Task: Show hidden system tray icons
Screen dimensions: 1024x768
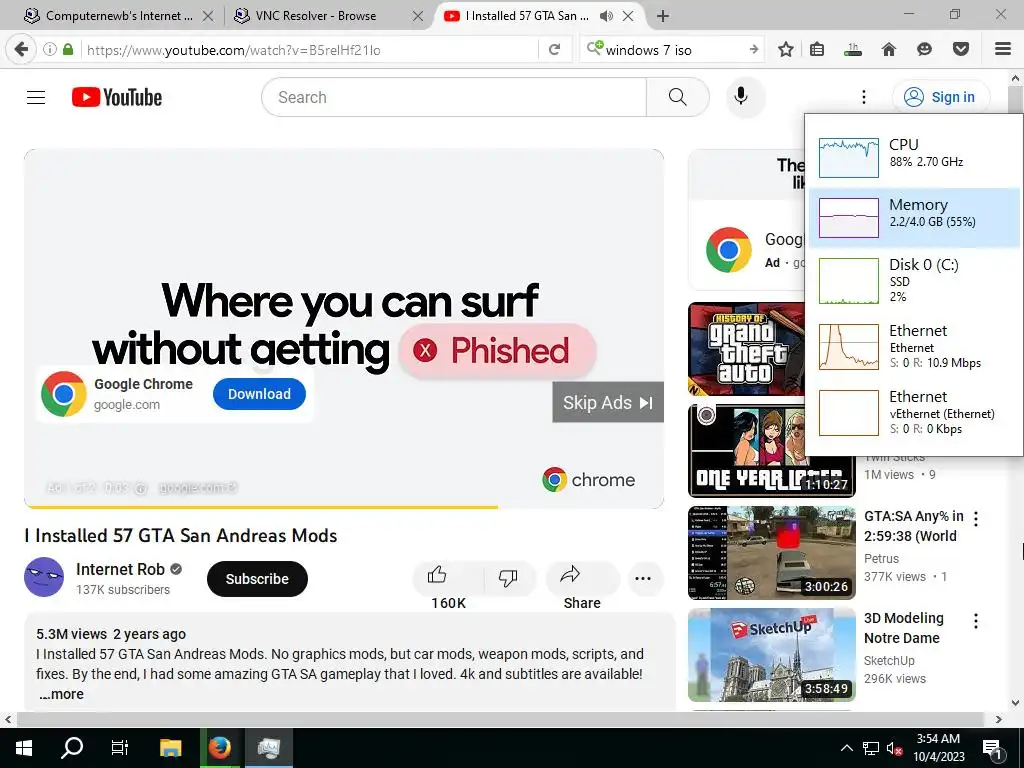Action: tap(846, 748)
